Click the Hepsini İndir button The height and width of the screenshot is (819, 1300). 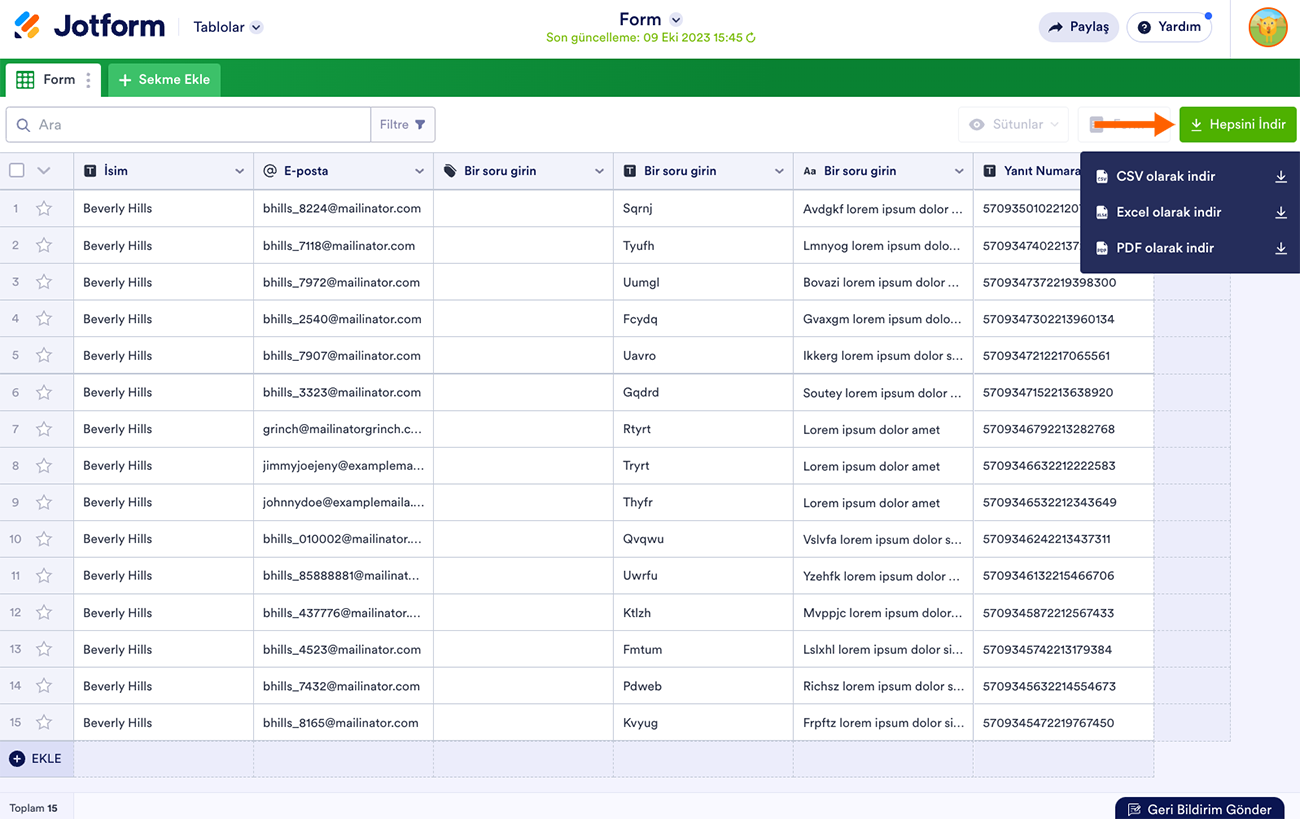(x=1237, y=124)
